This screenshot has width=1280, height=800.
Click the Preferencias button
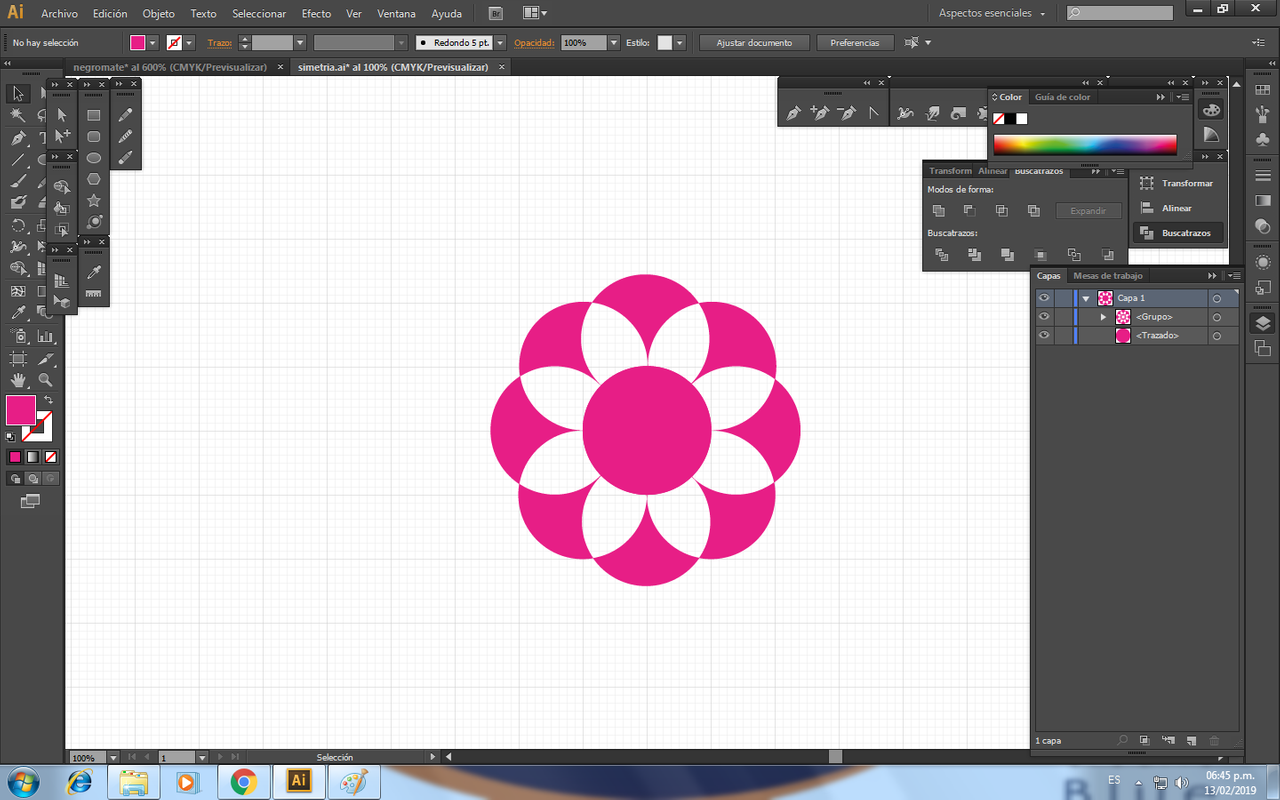[x=854, y=43]
